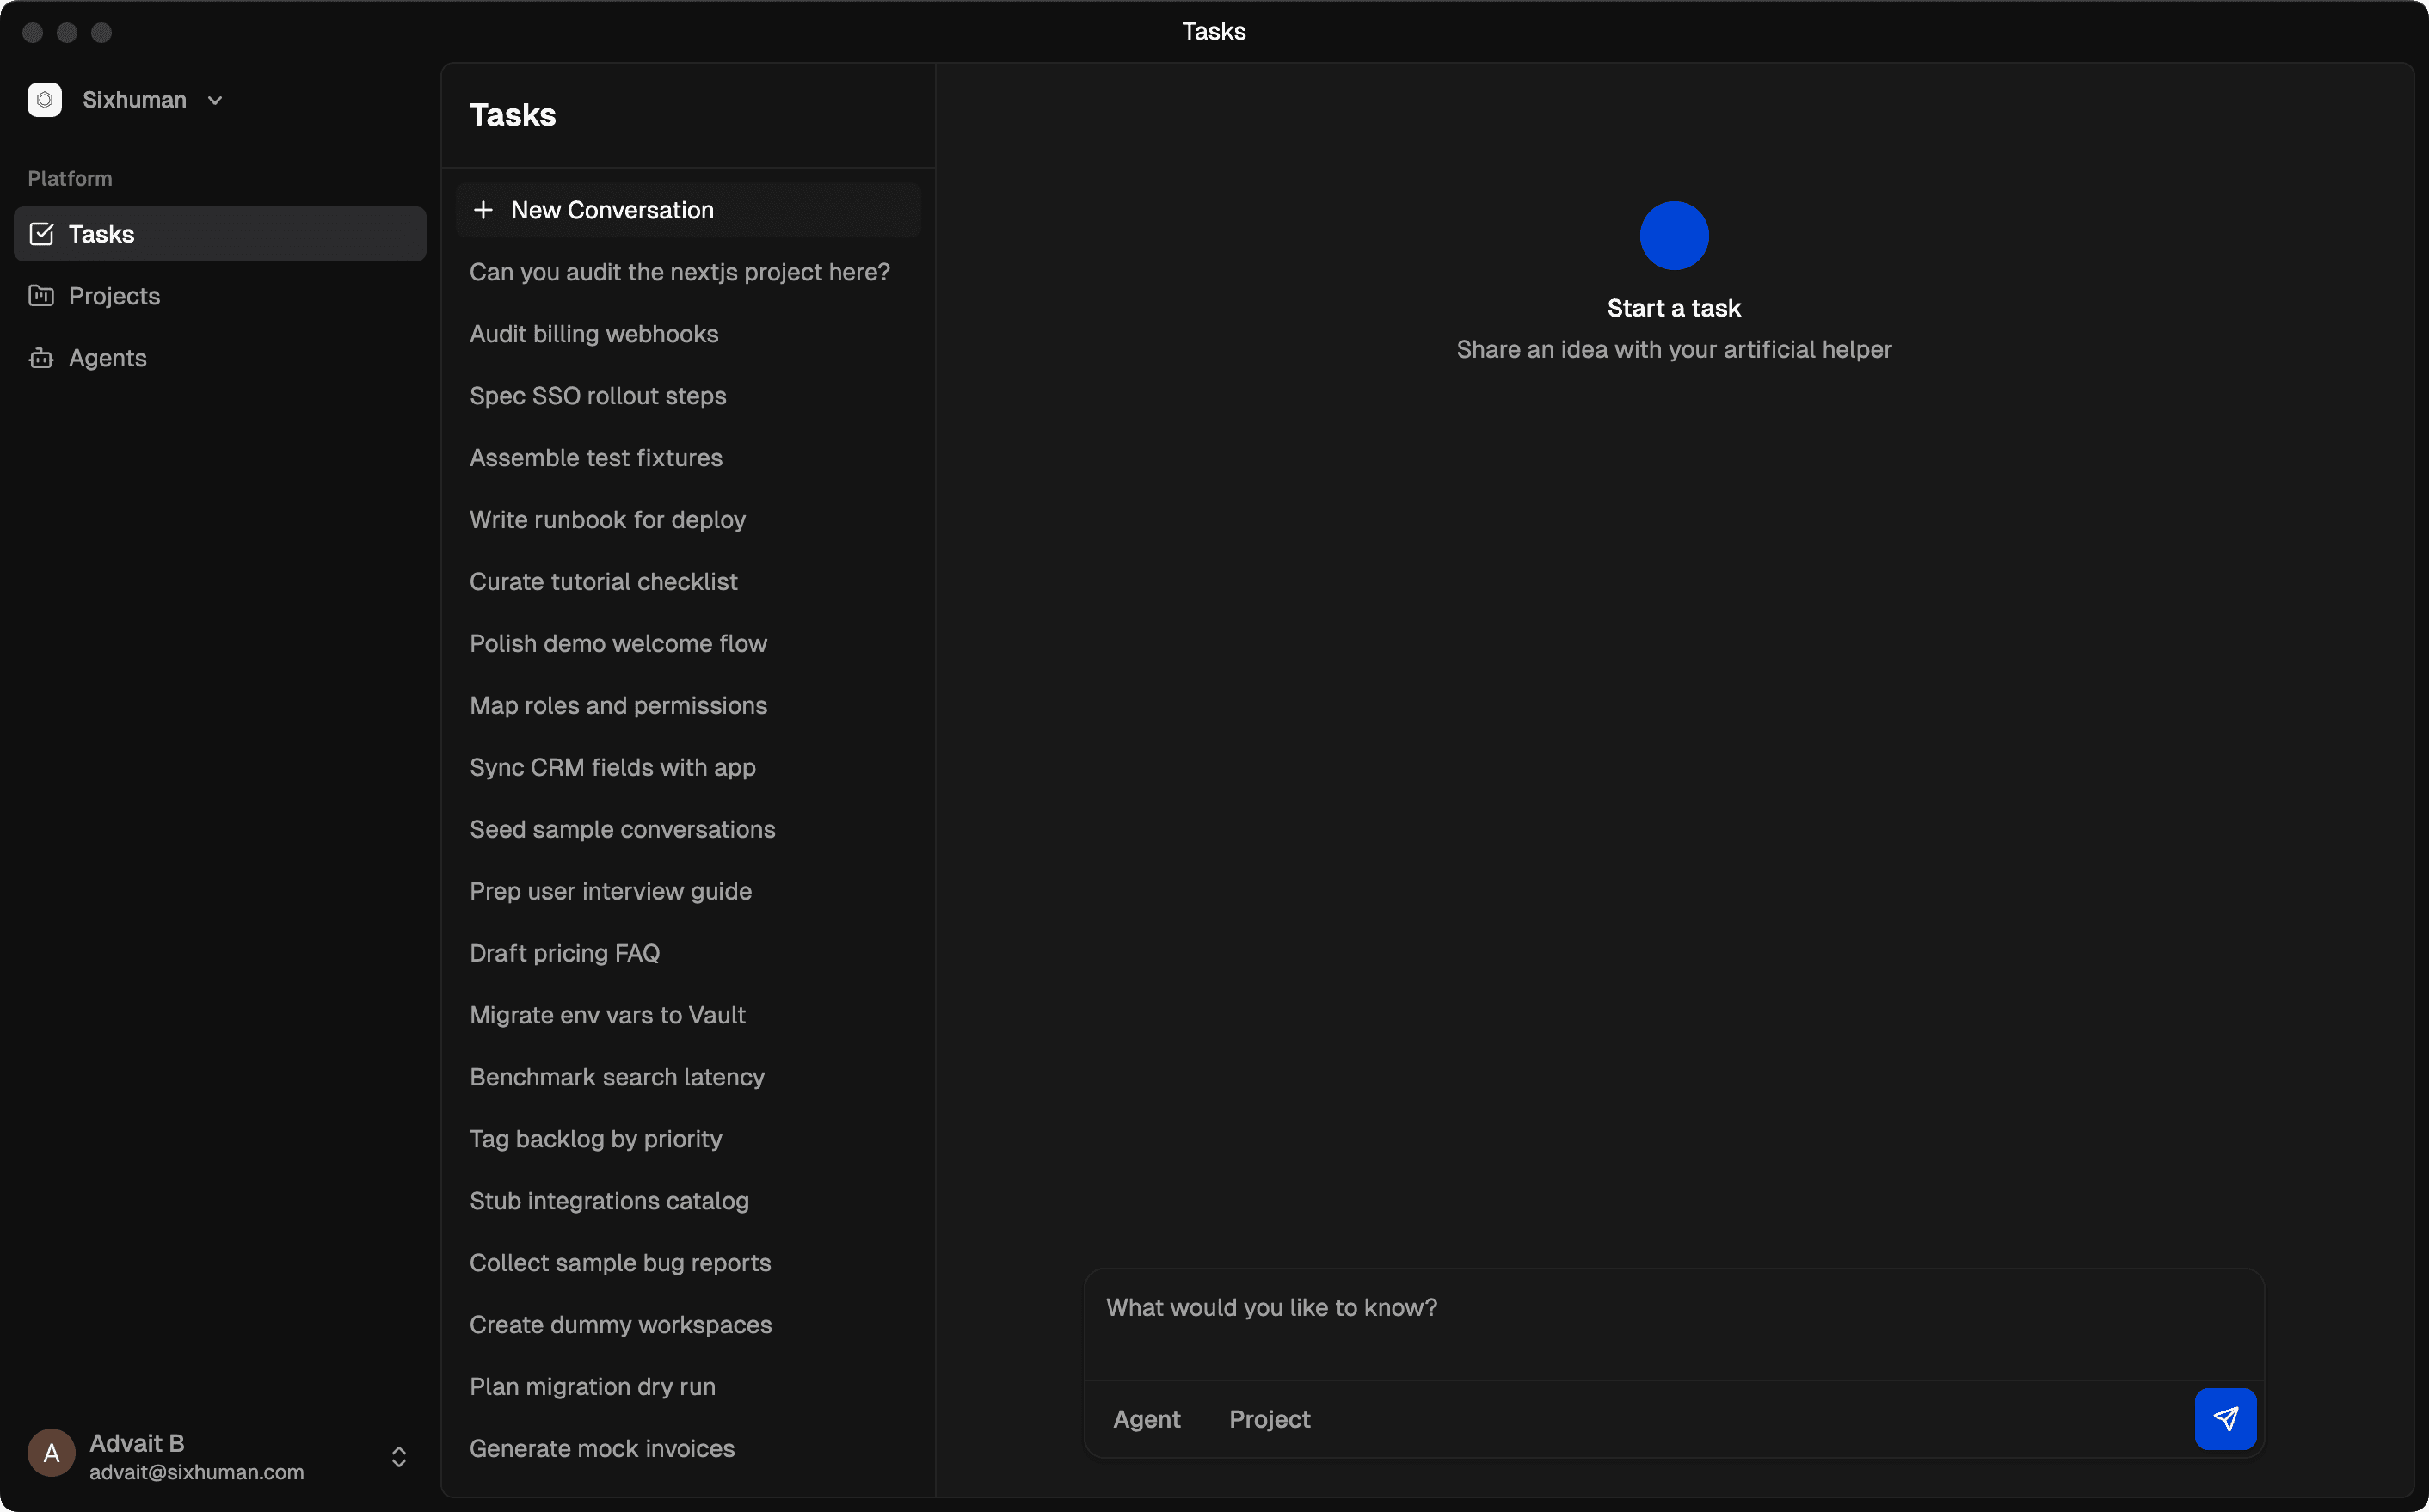Open the Migrate env vars to Vault task
2429x1512 pixels.
[607, 1015]
